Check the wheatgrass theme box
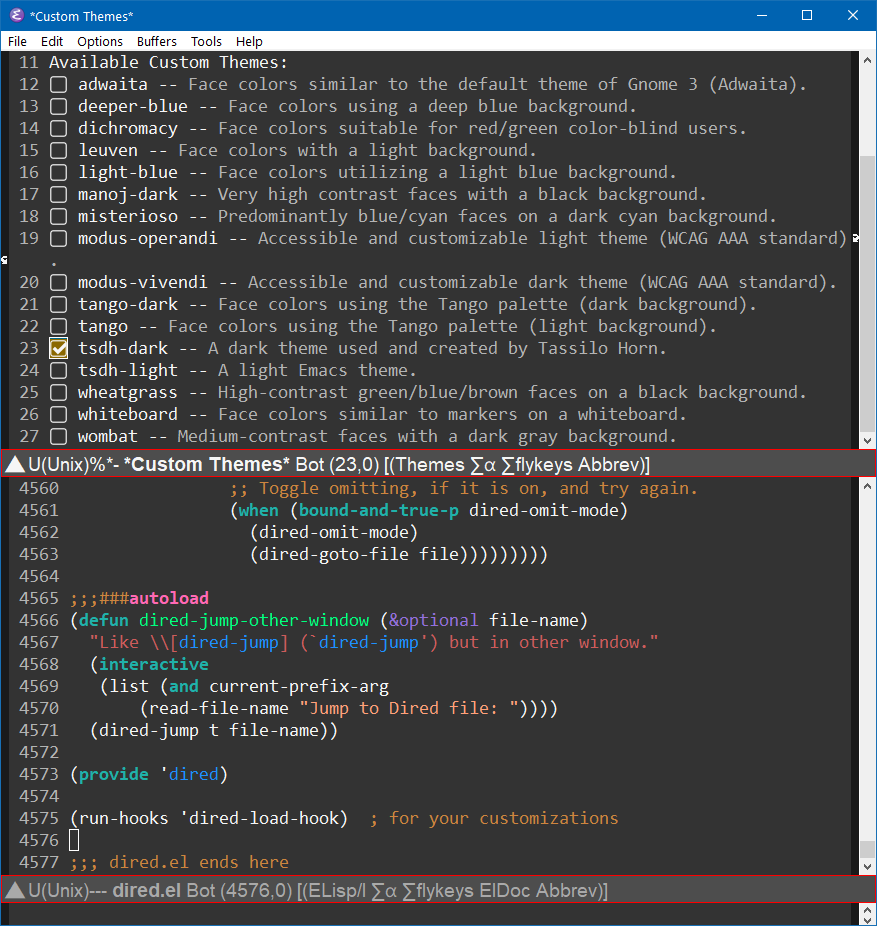Image resolution: width=877 pixels, height=926 pixels. pos(58,393)
